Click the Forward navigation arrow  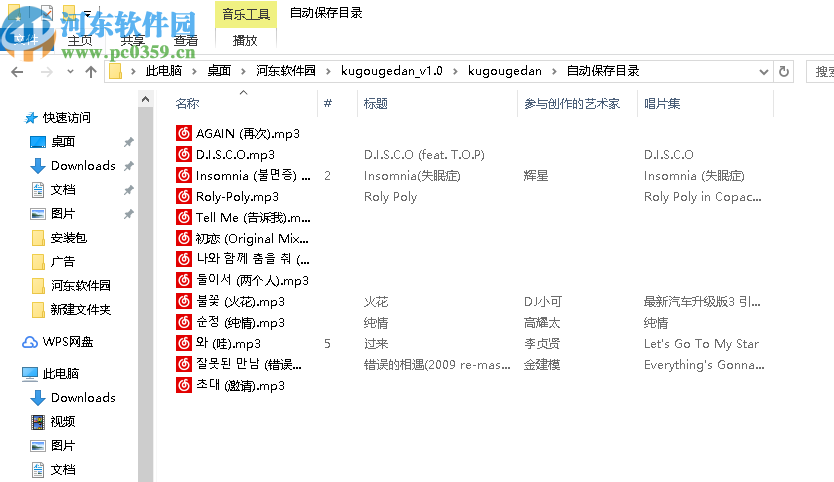(x=47, y=72)
